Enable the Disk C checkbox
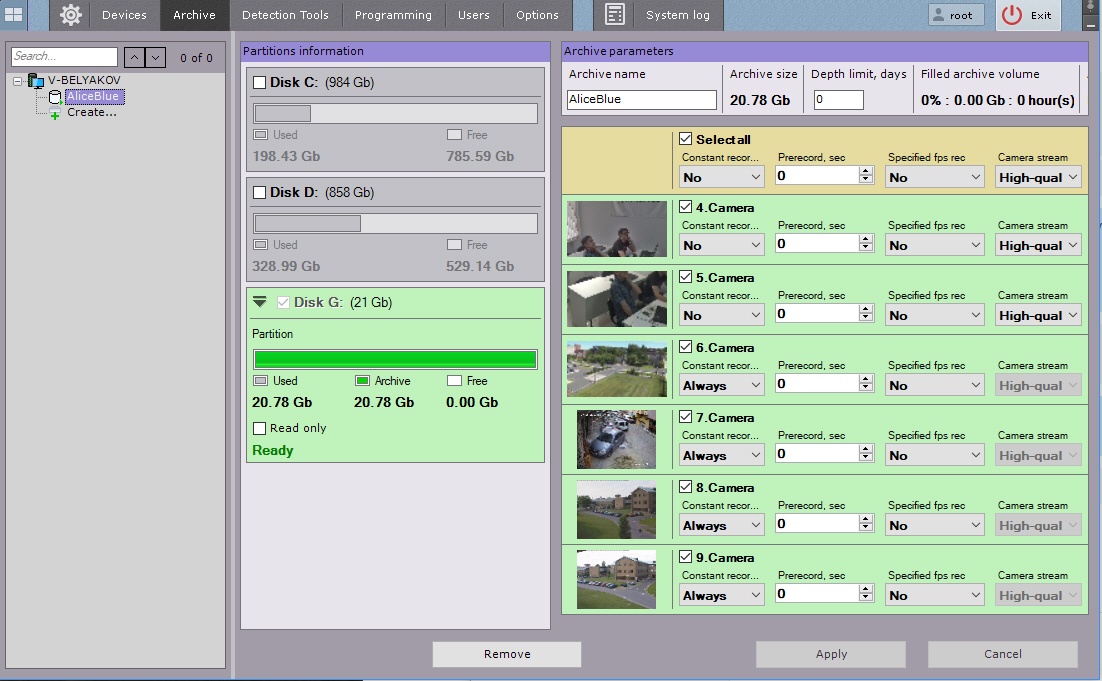 pos(260,82)
